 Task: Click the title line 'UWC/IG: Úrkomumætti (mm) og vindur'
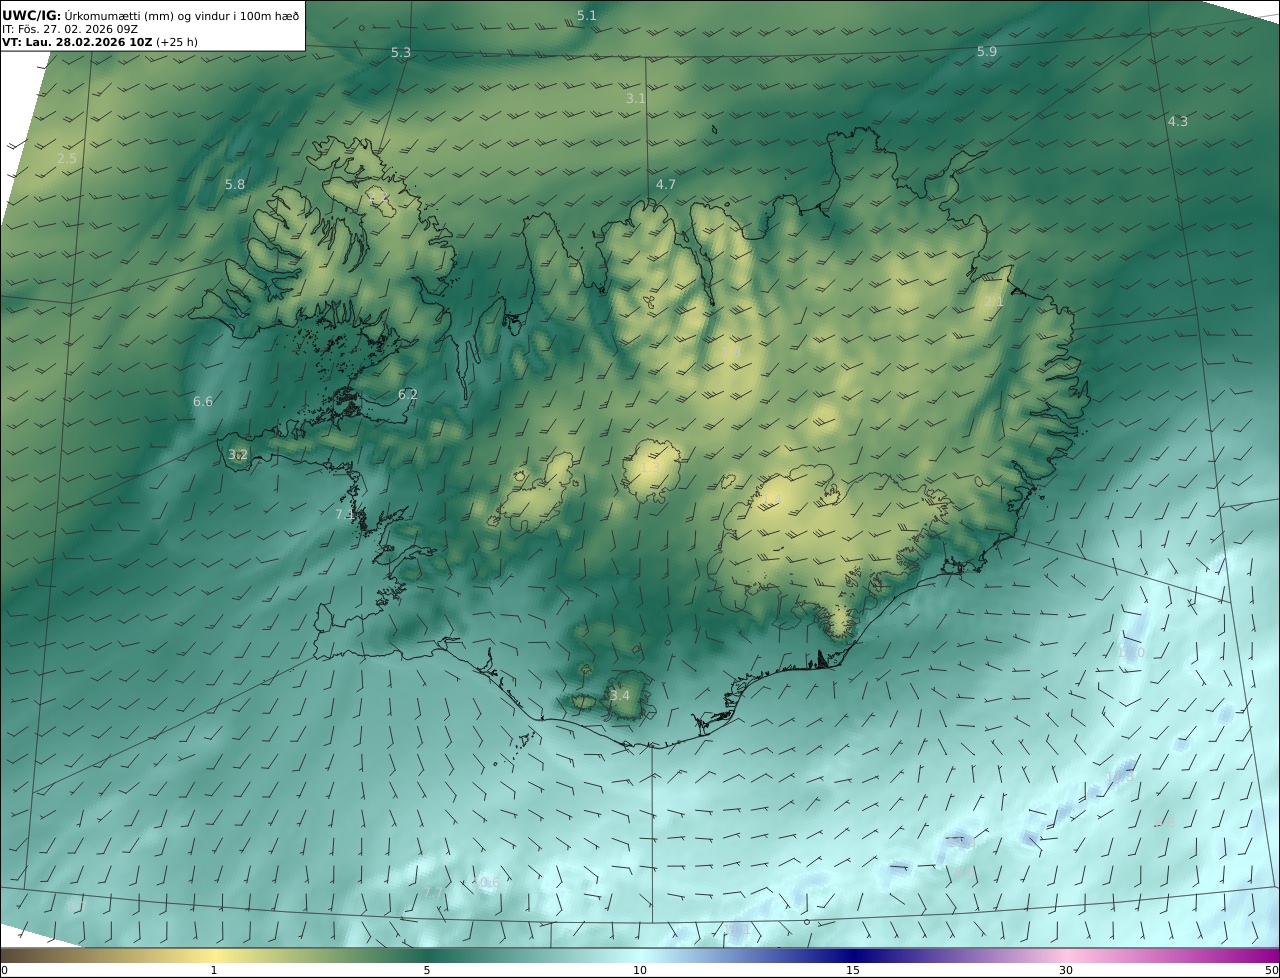150,15
